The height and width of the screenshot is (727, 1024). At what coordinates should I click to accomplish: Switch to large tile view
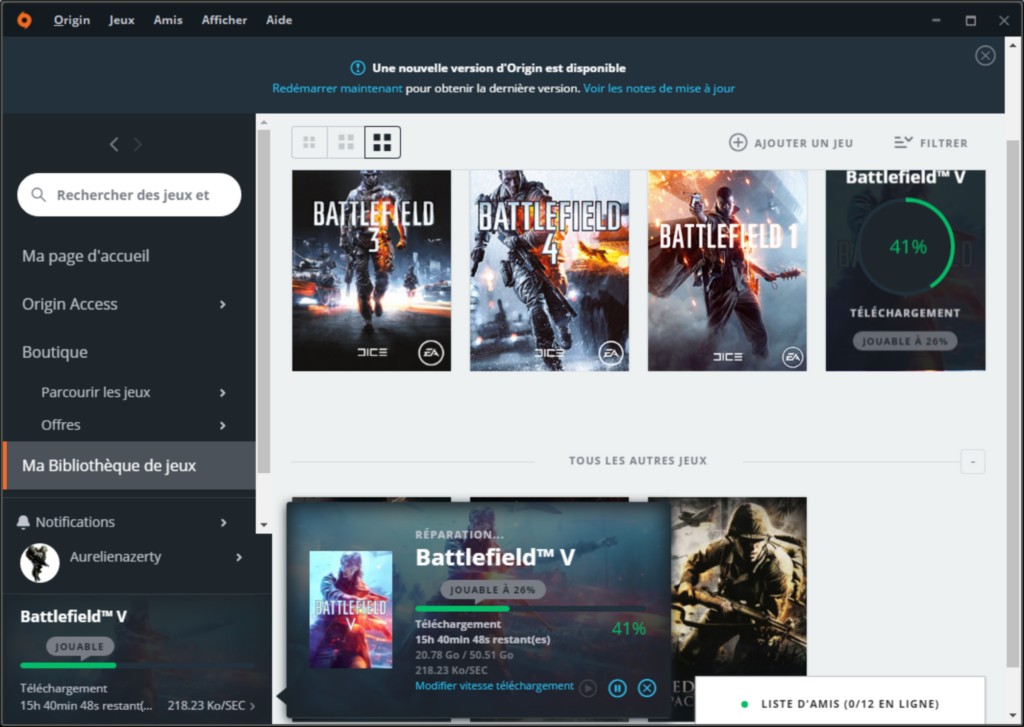pos(382,142)
